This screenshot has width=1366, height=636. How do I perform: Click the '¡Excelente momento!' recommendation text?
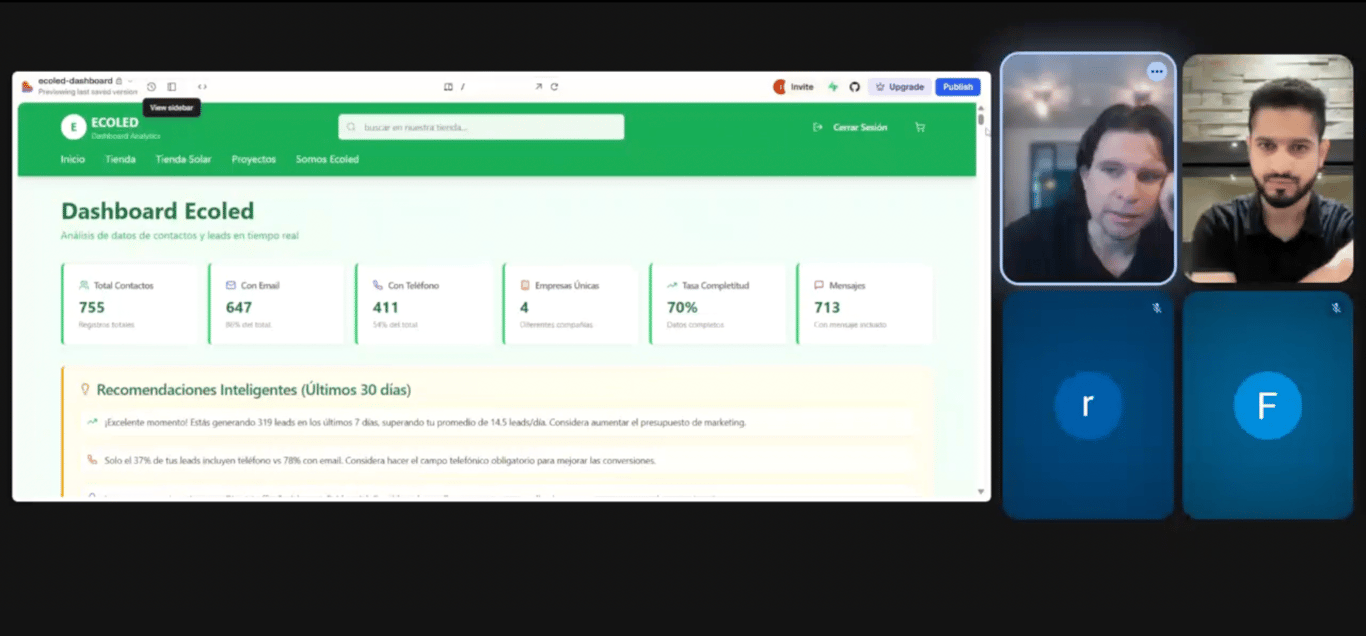[x=425, y=422]
